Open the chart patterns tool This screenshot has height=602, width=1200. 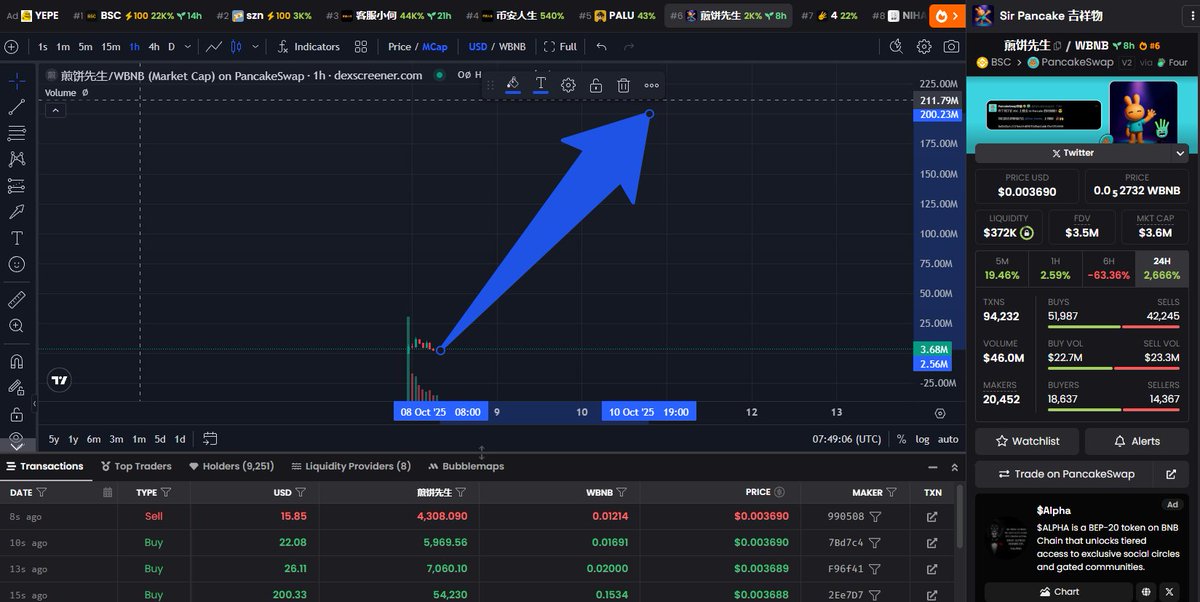point(17,159)
